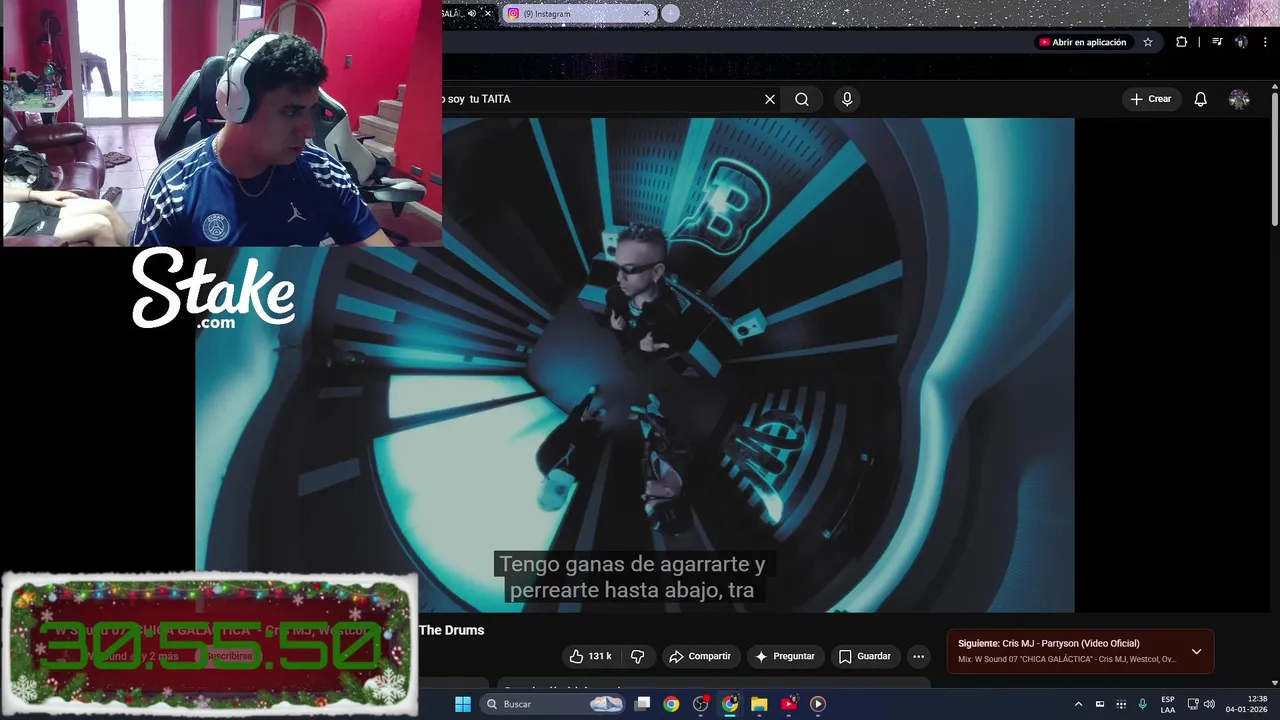Click the Compartir share button

700,656
